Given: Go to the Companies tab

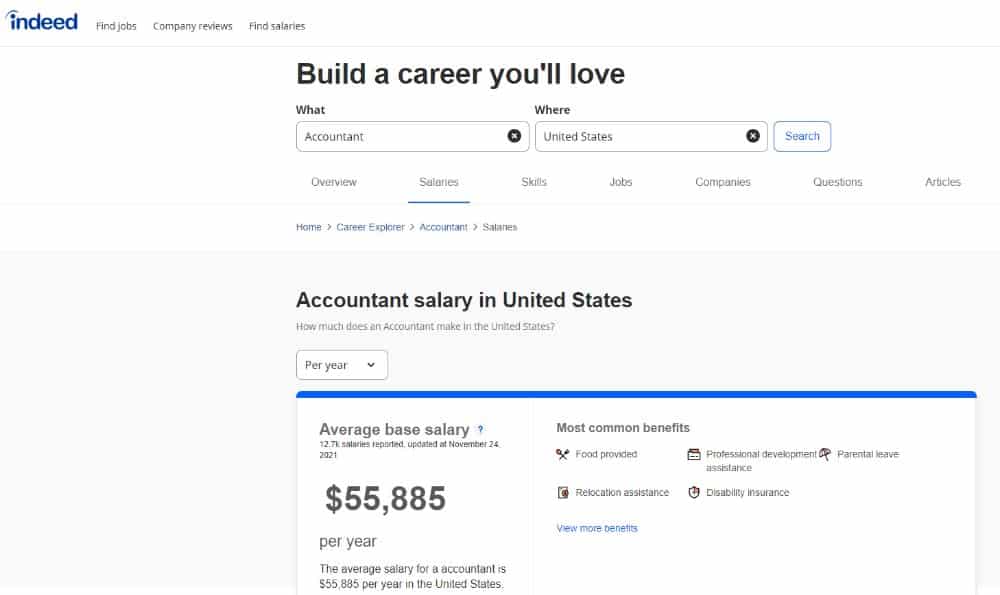Looking at the screenshot, I should (x=723, y=182).
